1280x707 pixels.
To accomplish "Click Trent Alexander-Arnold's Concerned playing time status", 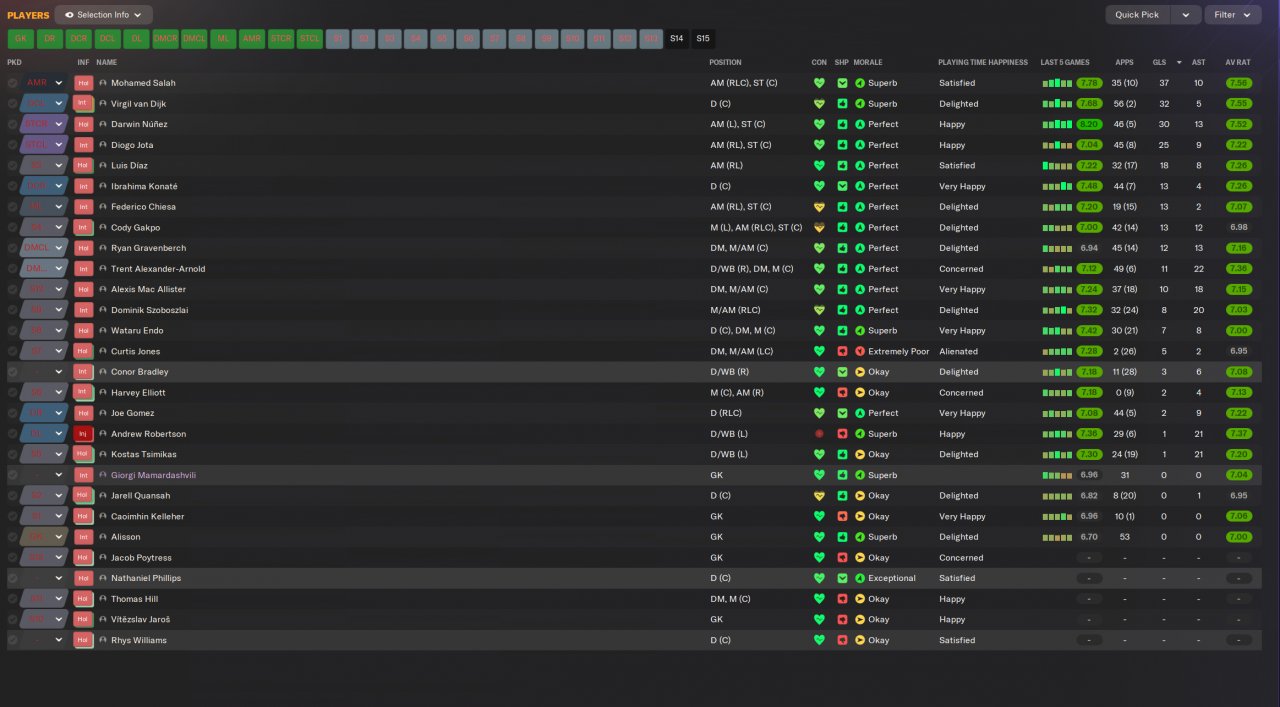I will pos(961,269).
